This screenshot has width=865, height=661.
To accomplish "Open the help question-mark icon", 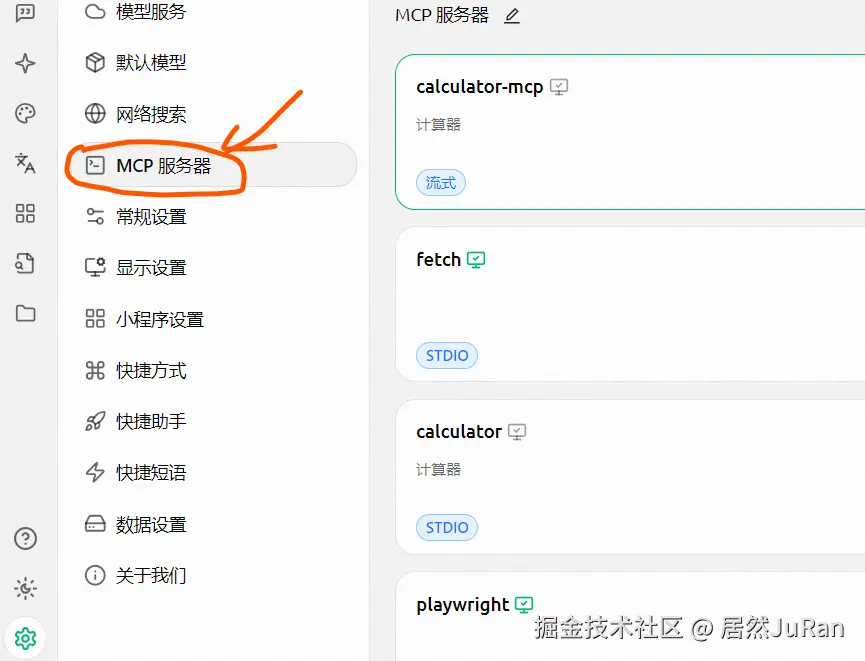I will coord(25,538).
